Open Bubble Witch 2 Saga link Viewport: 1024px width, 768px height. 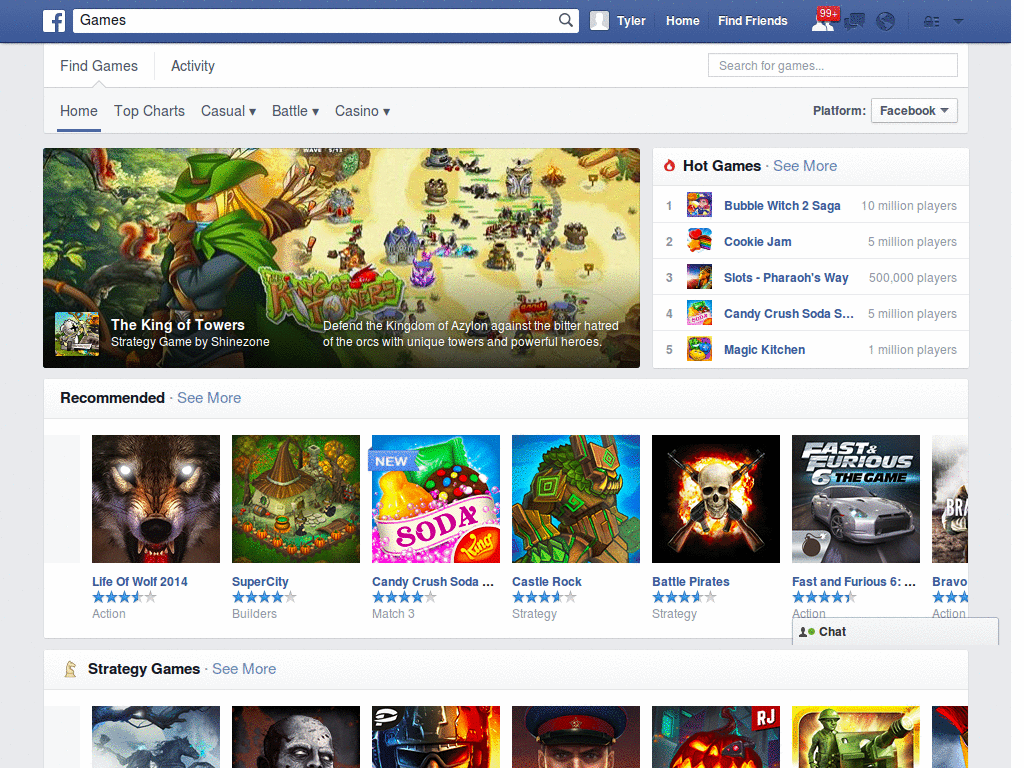point(782,206)
